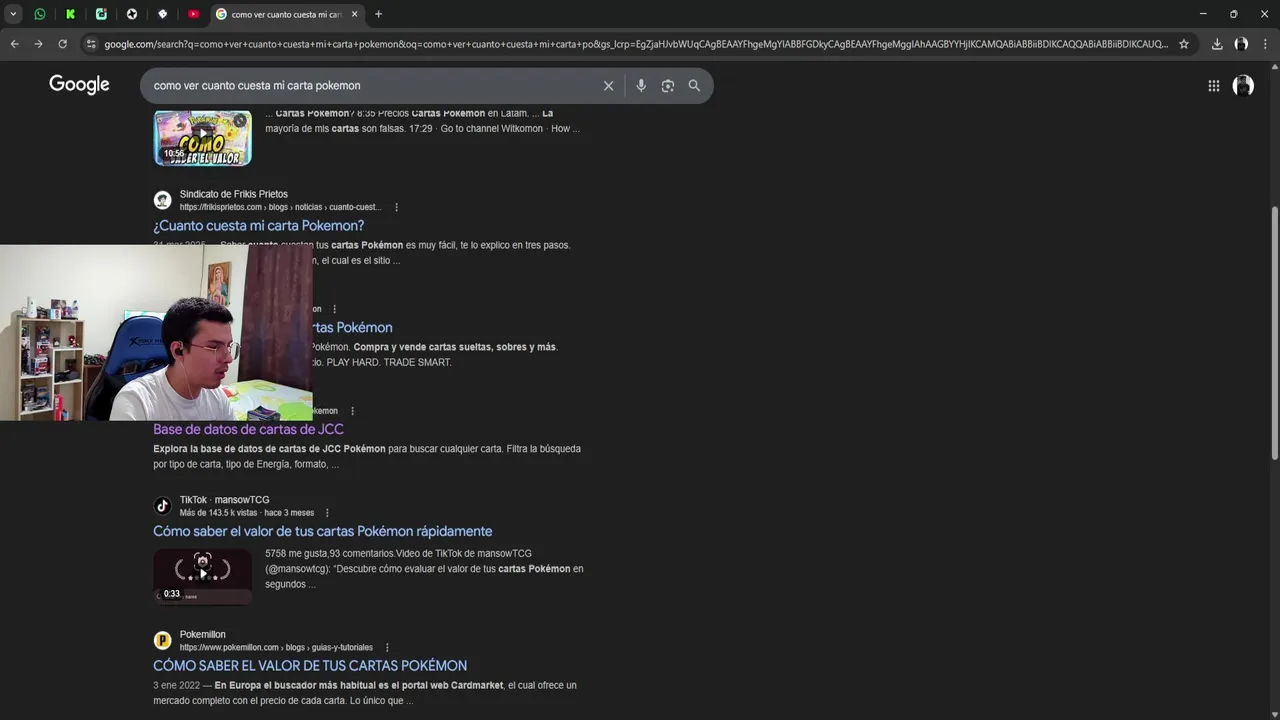Click the 'hace 3 meses' text

coord(289,513)
